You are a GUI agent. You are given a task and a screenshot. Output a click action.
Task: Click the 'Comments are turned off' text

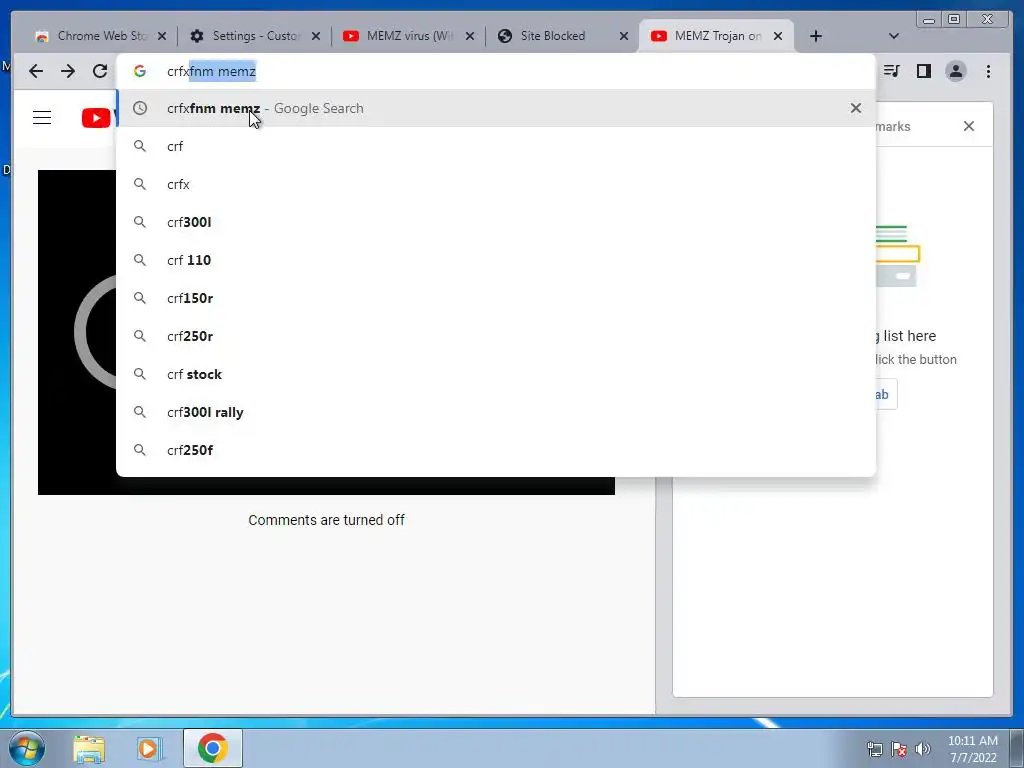[327, 520]
